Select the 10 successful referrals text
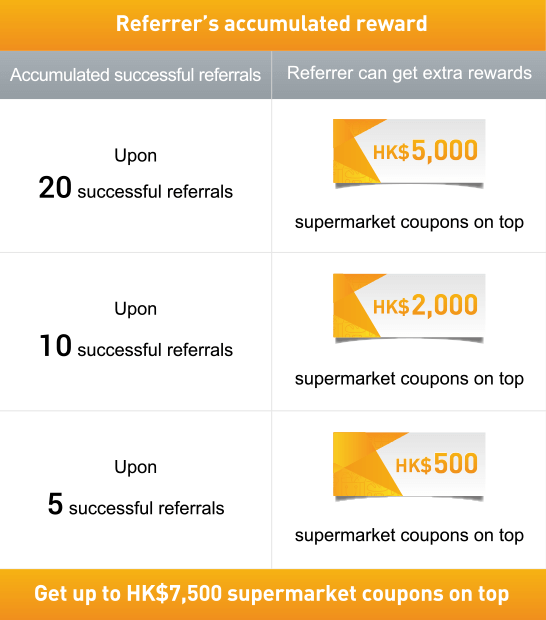This screenshot has height=620, width=546. coord(136,346)
